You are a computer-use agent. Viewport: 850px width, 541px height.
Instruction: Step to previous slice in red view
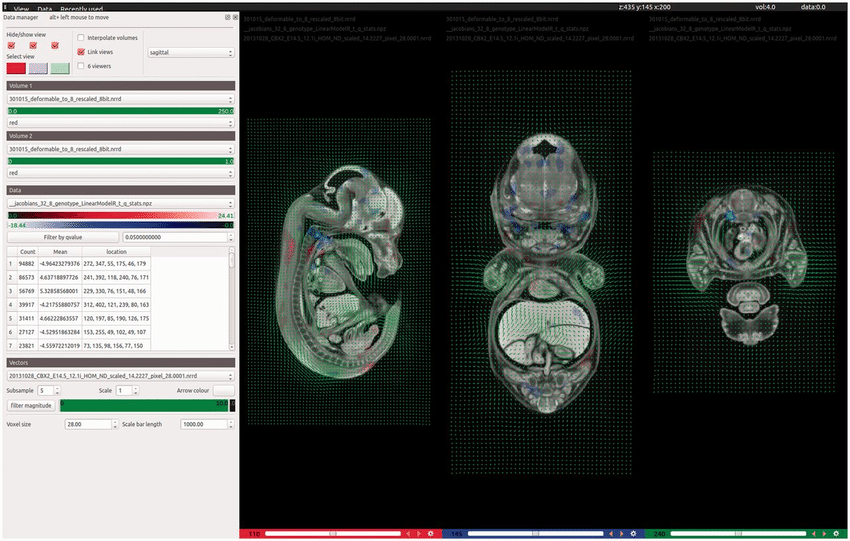point(409,534)
